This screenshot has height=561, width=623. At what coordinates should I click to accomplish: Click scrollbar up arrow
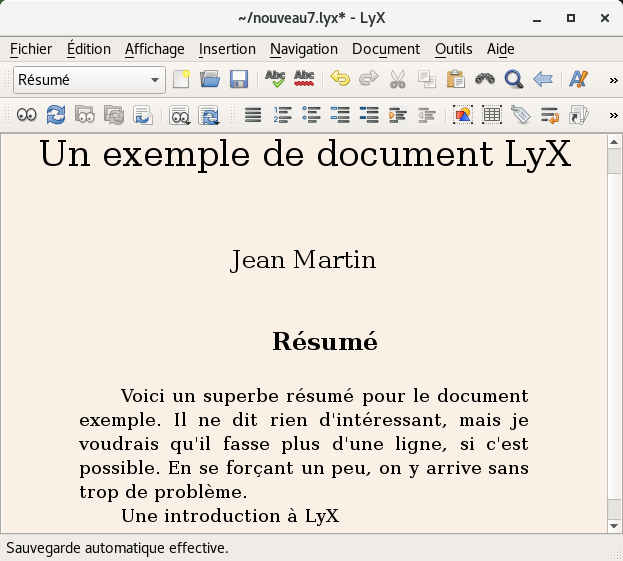point(614,142)
